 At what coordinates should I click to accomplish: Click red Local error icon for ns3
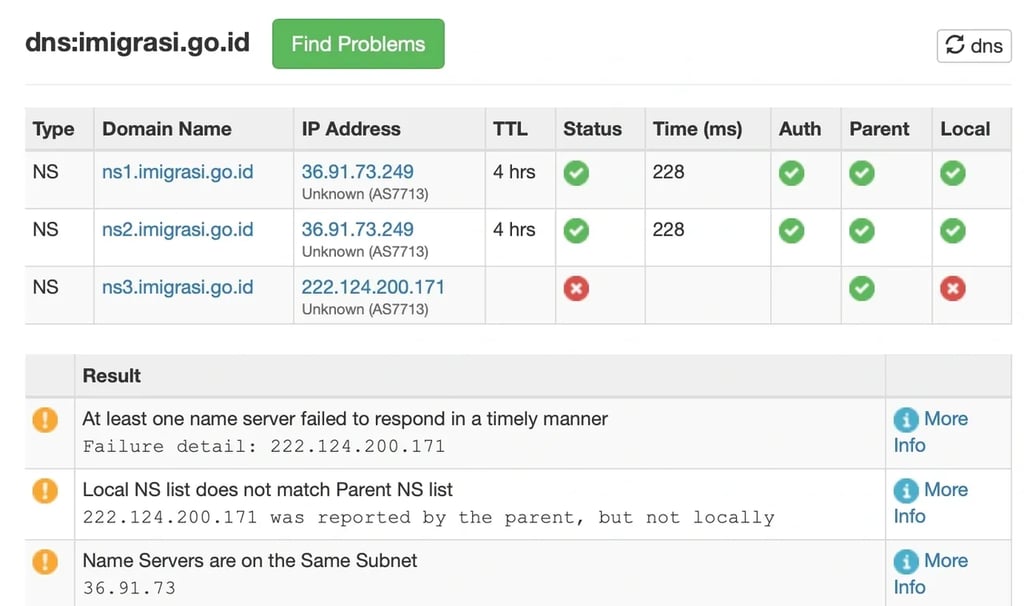tap(953, 289)
